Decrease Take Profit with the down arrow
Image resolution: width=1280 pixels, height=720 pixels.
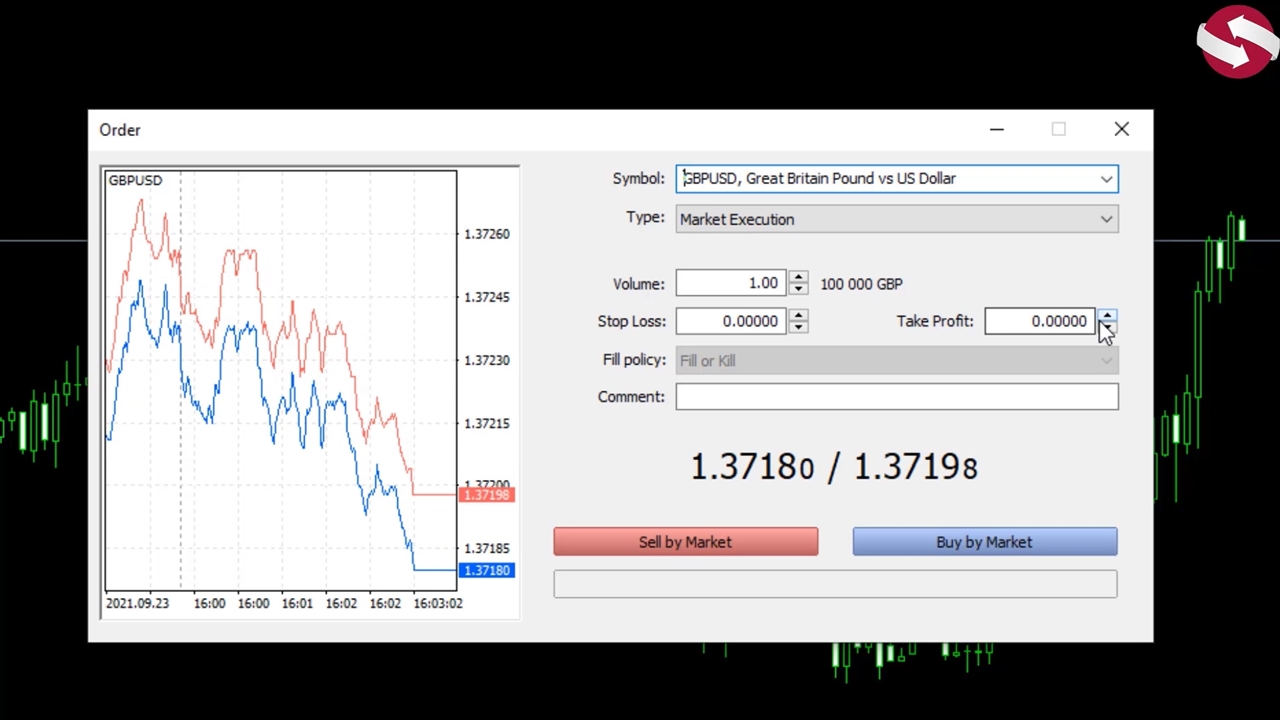point(1107,328)
